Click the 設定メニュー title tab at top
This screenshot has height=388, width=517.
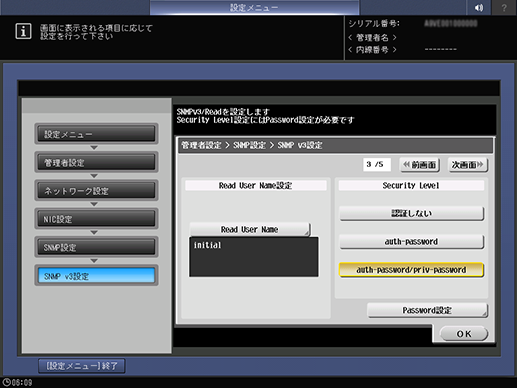coord(254,7)
